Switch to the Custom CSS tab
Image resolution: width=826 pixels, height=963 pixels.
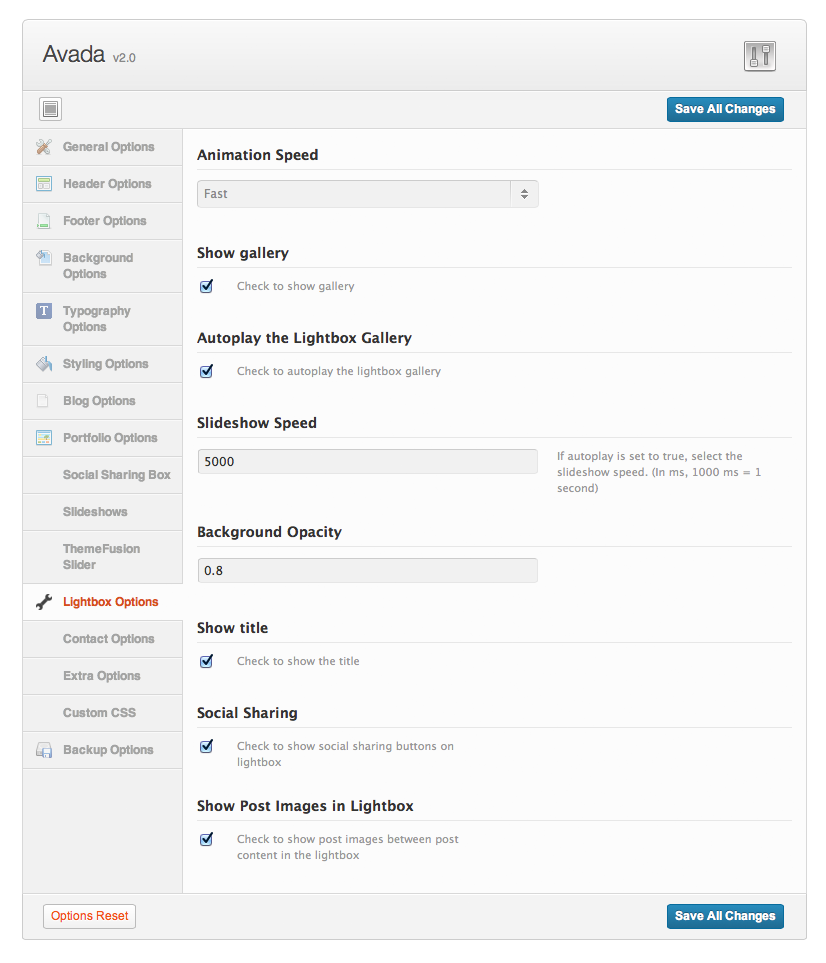click(99, 713)
